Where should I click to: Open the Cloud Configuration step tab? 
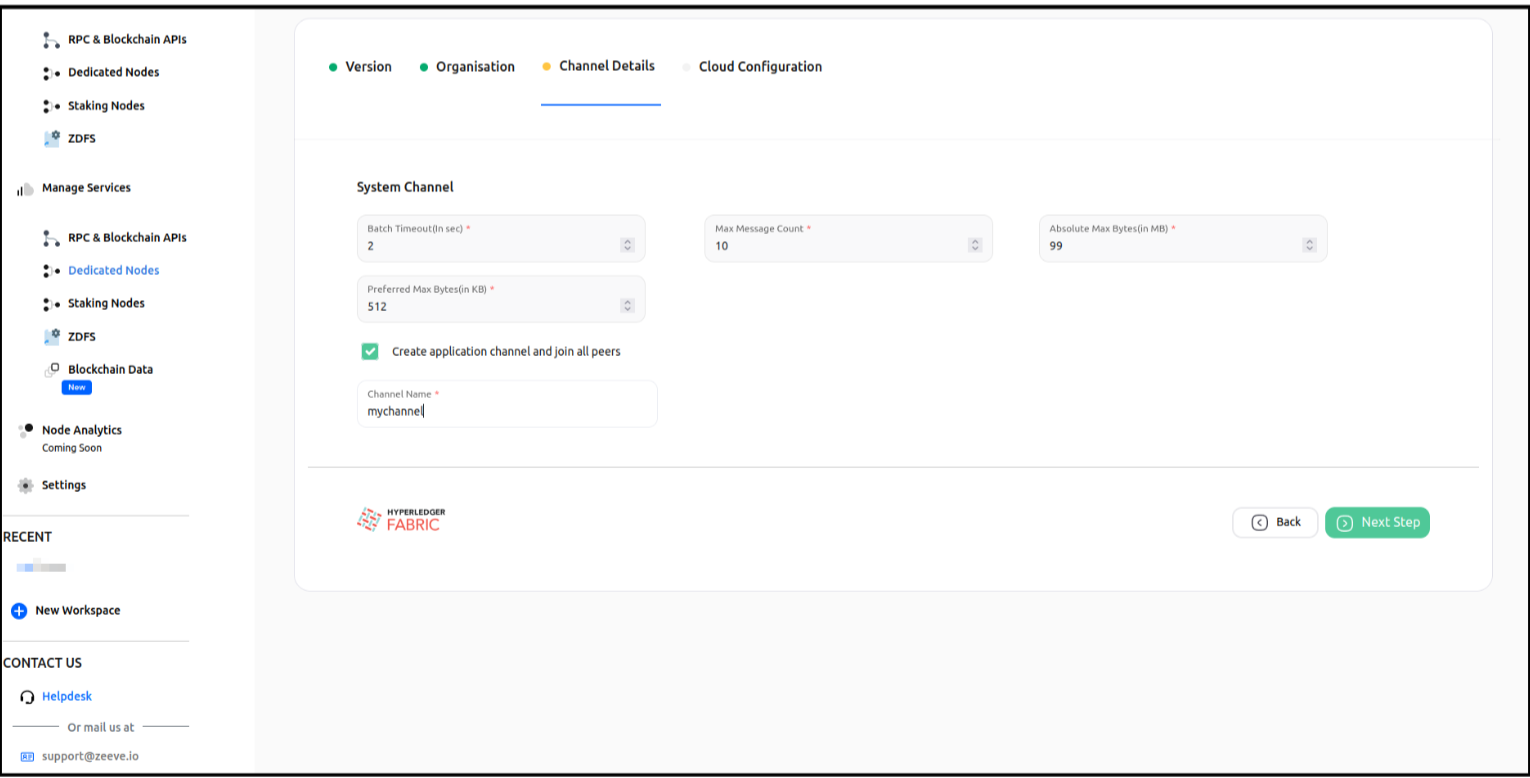coord(760,67)
